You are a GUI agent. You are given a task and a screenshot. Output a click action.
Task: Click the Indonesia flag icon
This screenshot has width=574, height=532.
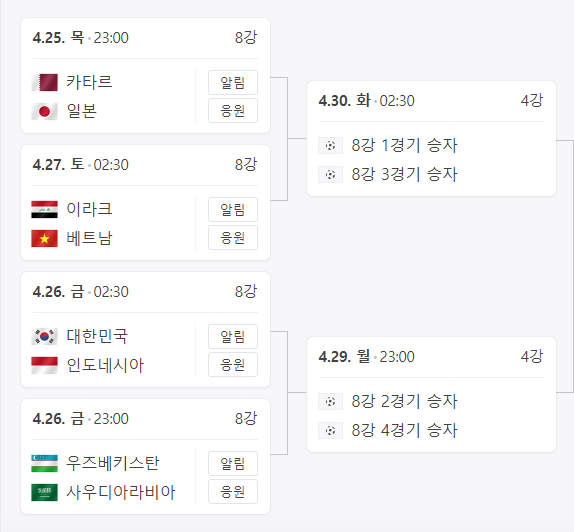pos(44,365)
